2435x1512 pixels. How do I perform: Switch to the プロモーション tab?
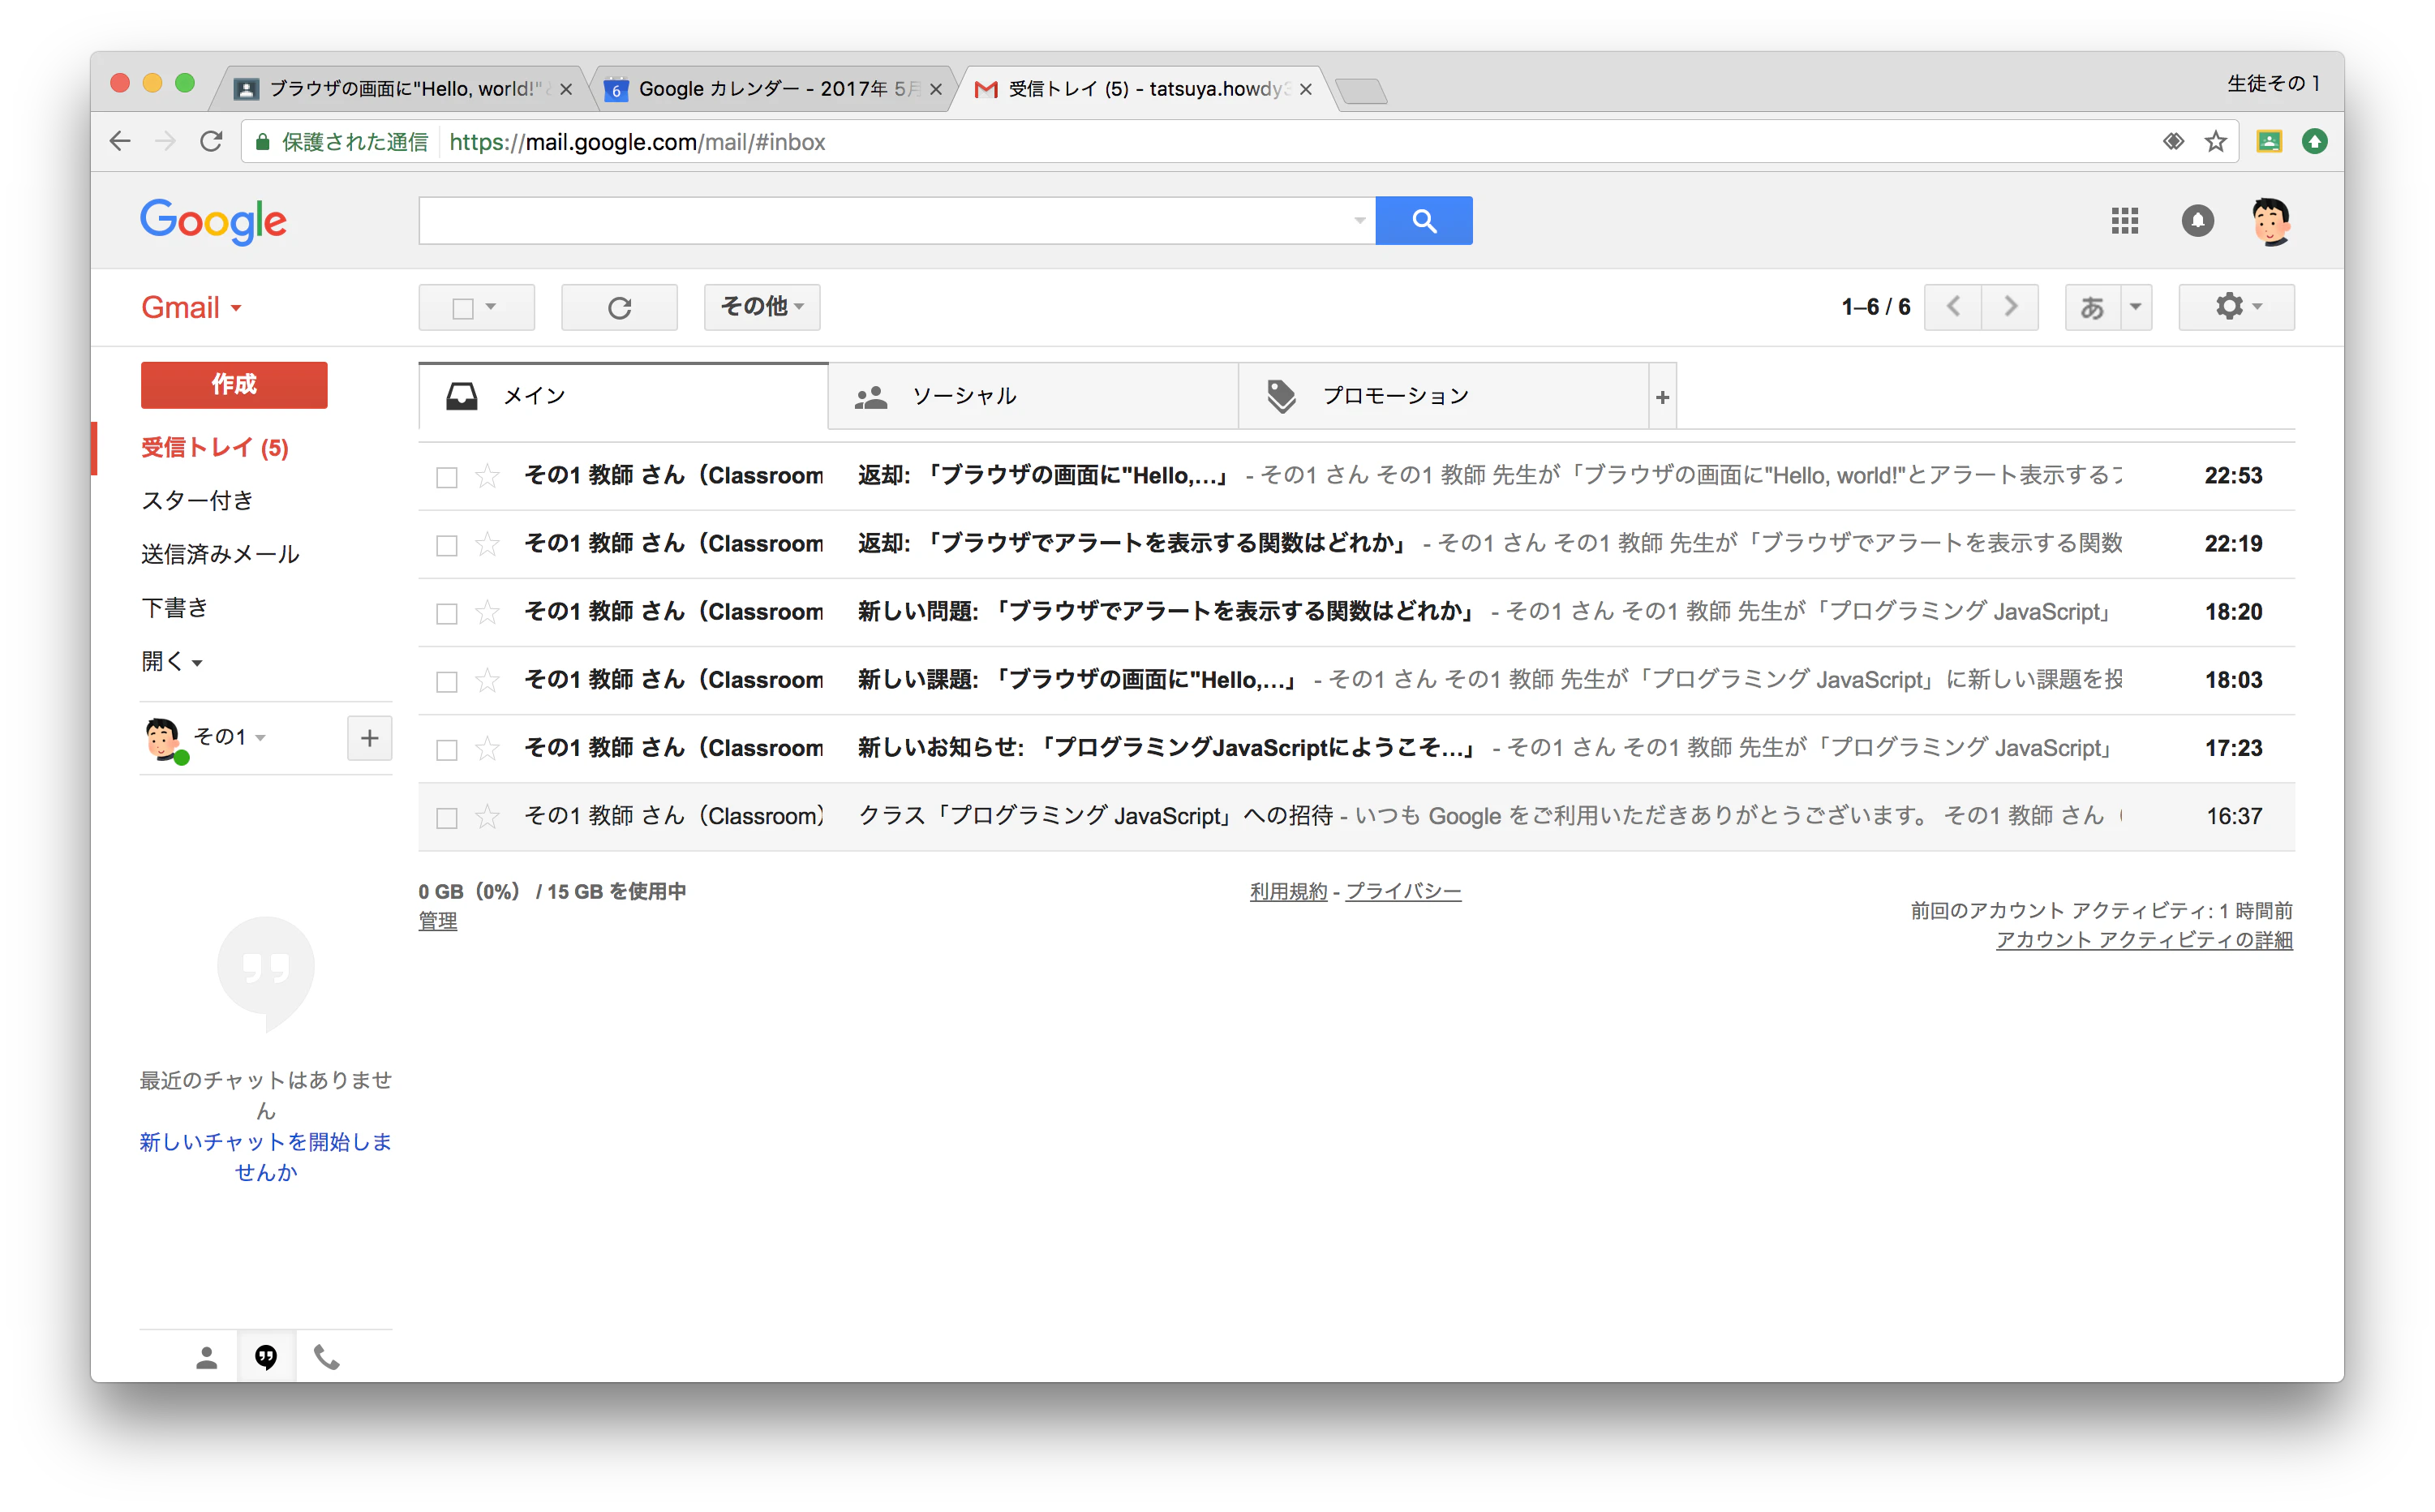point(1443,397)
